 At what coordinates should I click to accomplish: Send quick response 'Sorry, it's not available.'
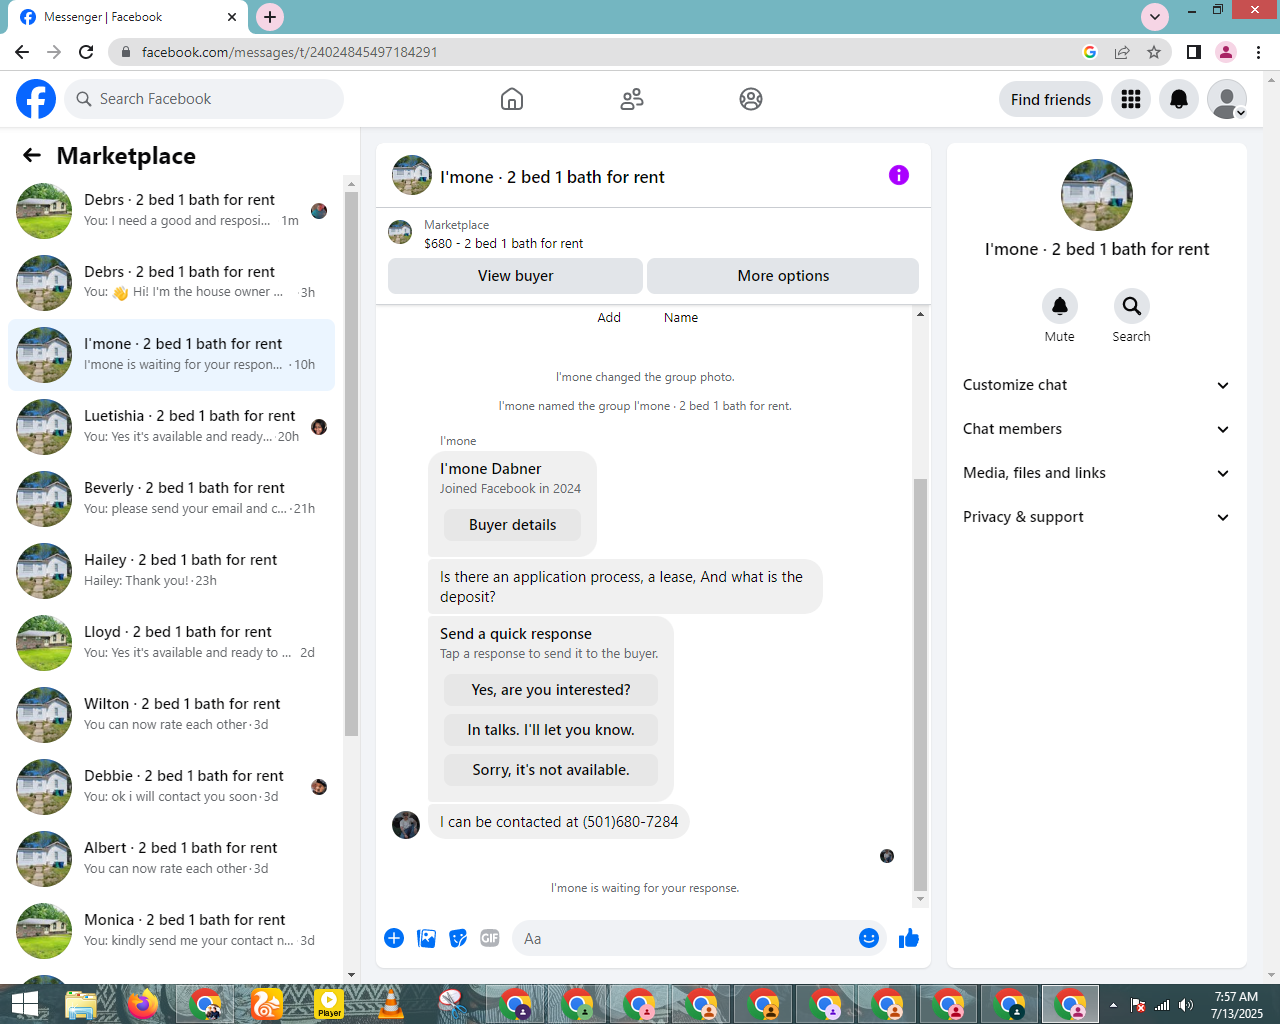point(551,770)
